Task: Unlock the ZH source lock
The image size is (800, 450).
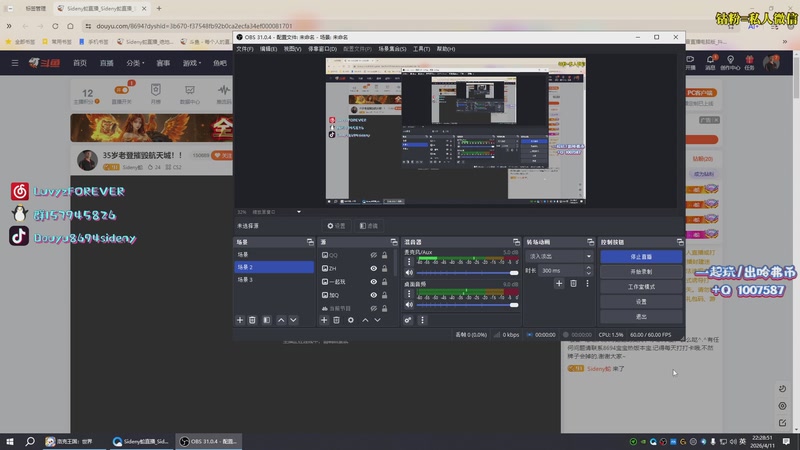Action: pos(385,268)
